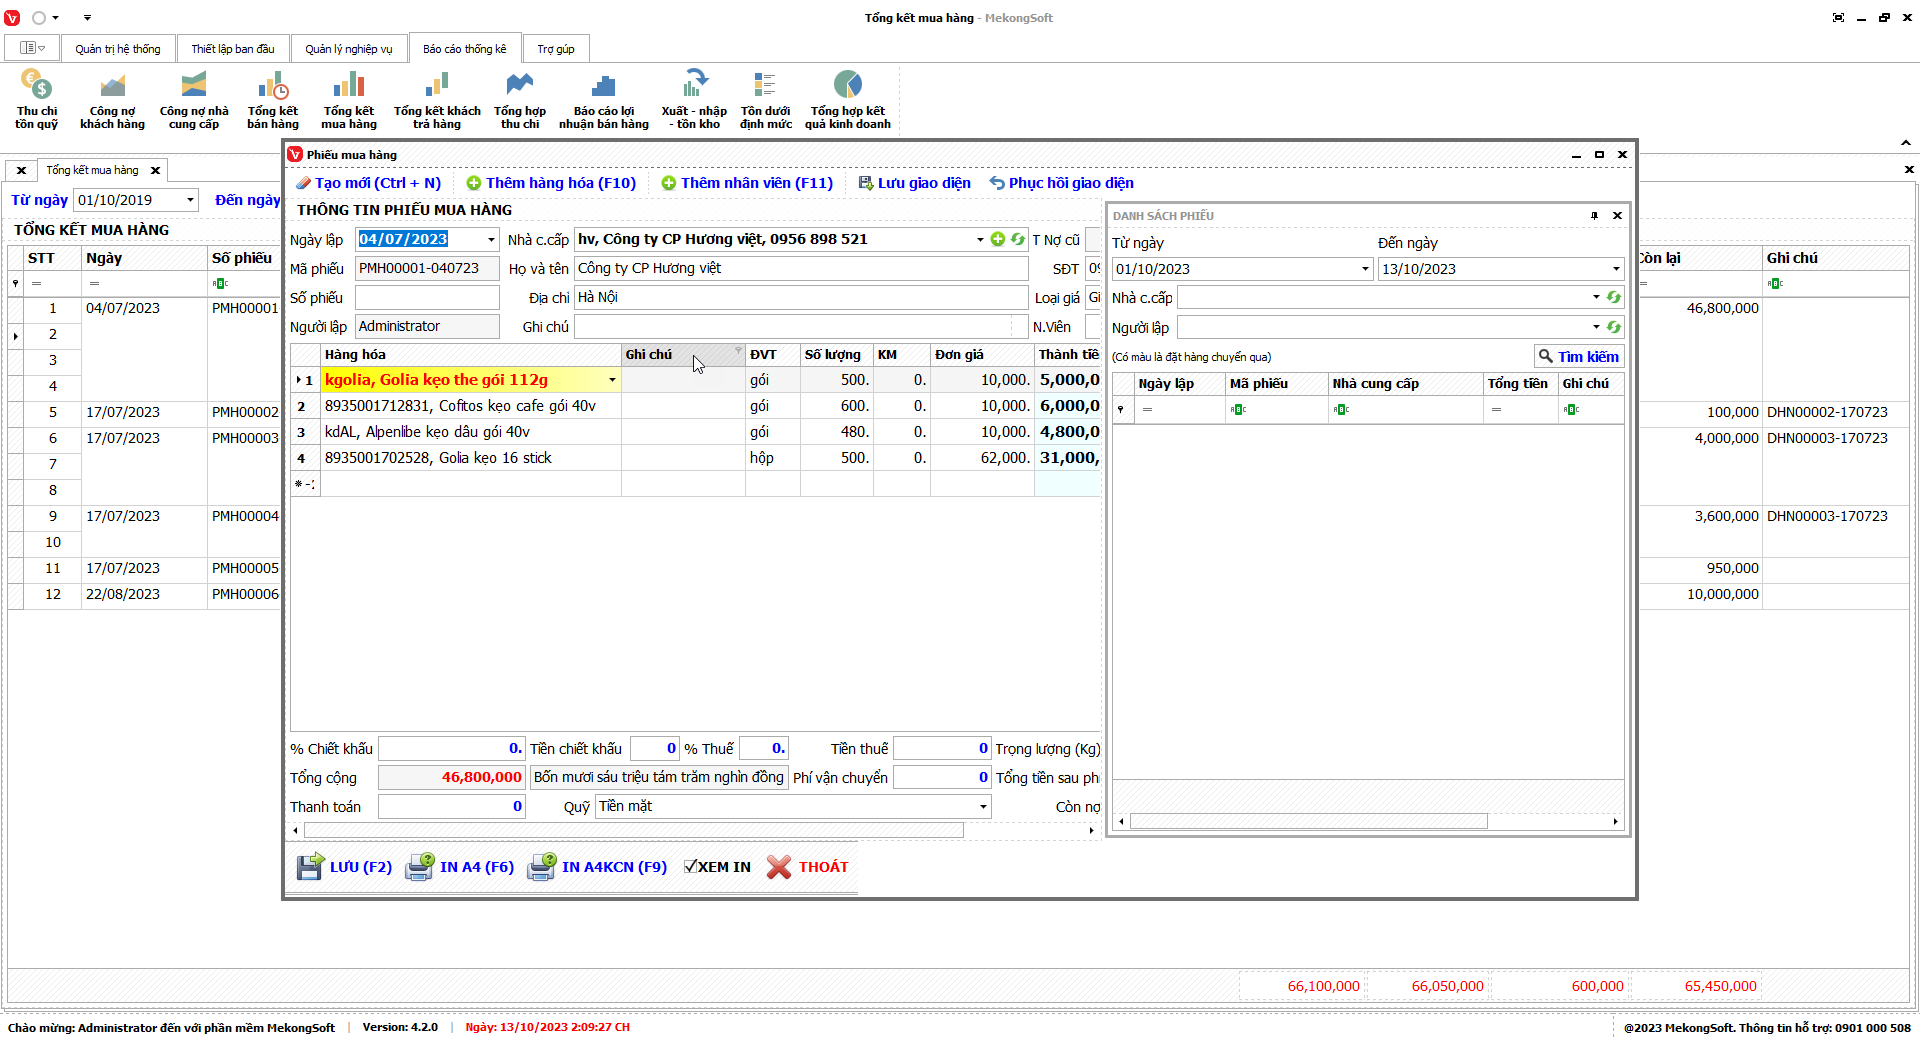Open Công nợ khách hàng report

(x=112, y=99)
